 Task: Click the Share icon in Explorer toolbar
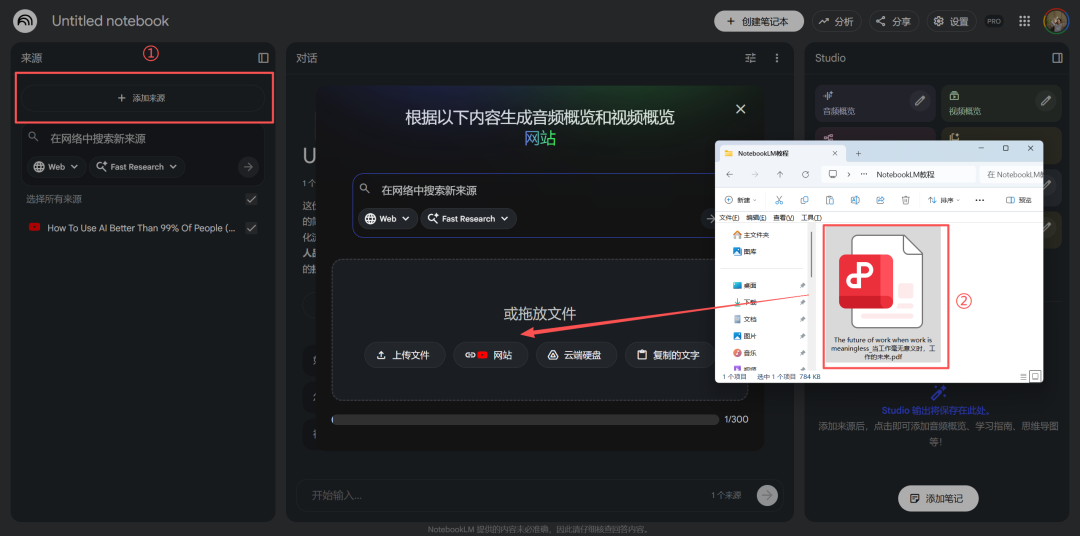coord(880,200)
